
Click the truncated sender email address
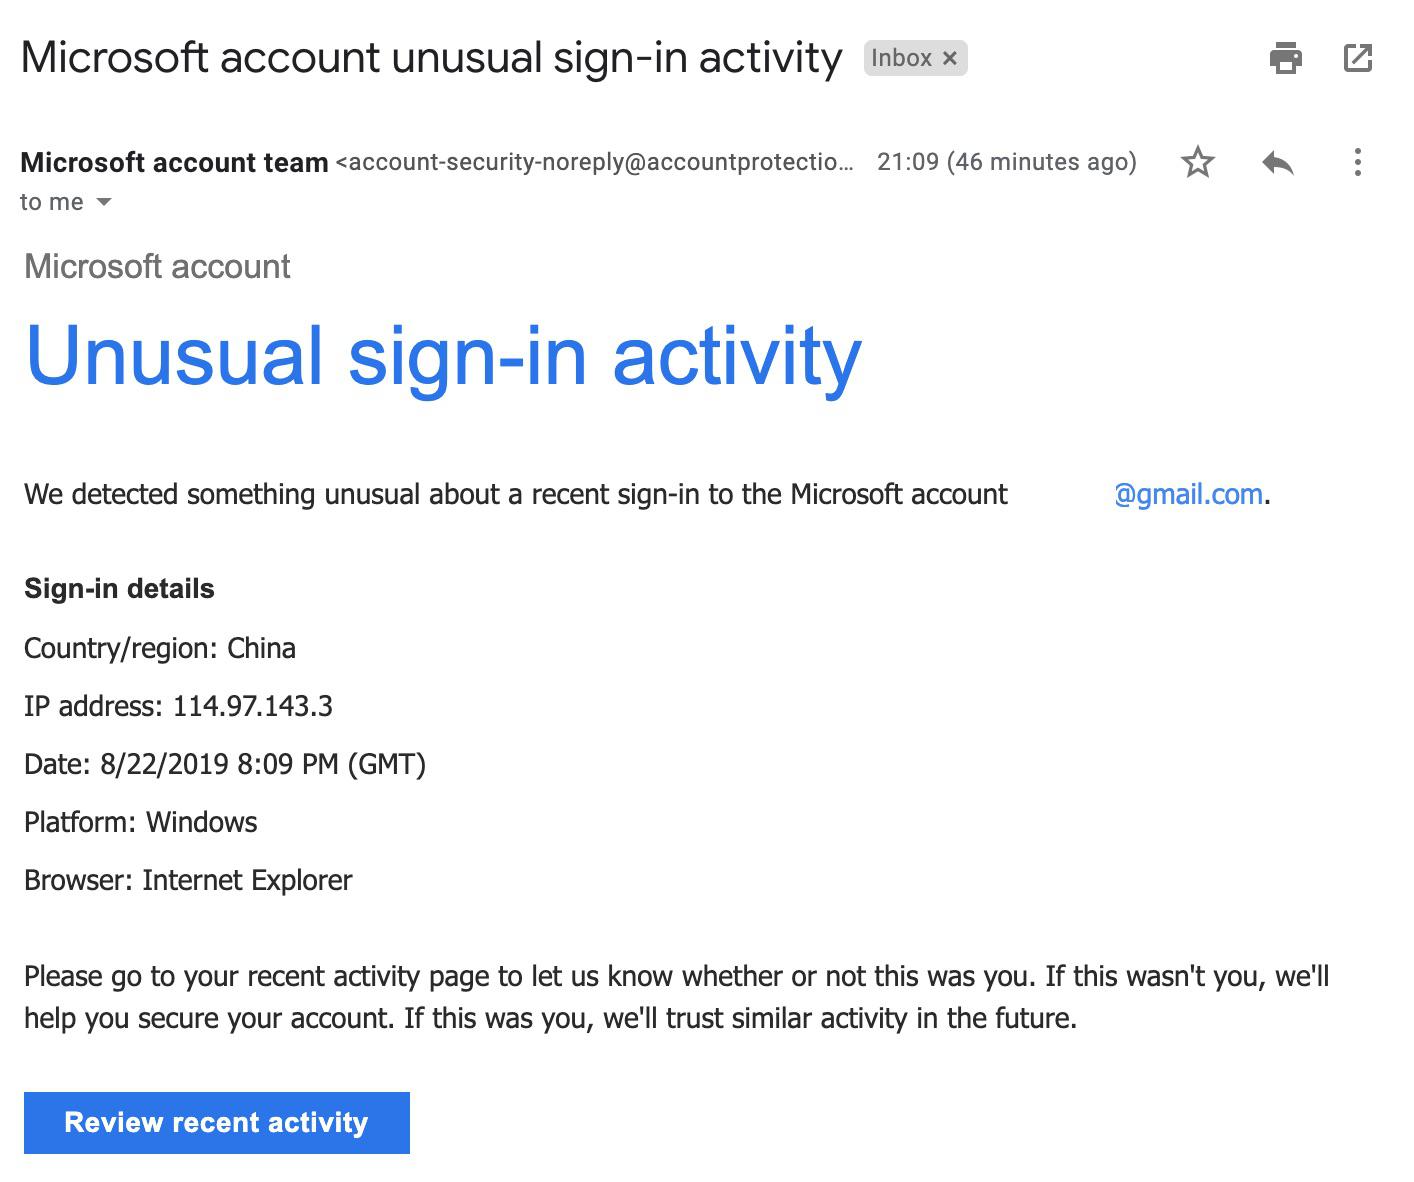595,162
